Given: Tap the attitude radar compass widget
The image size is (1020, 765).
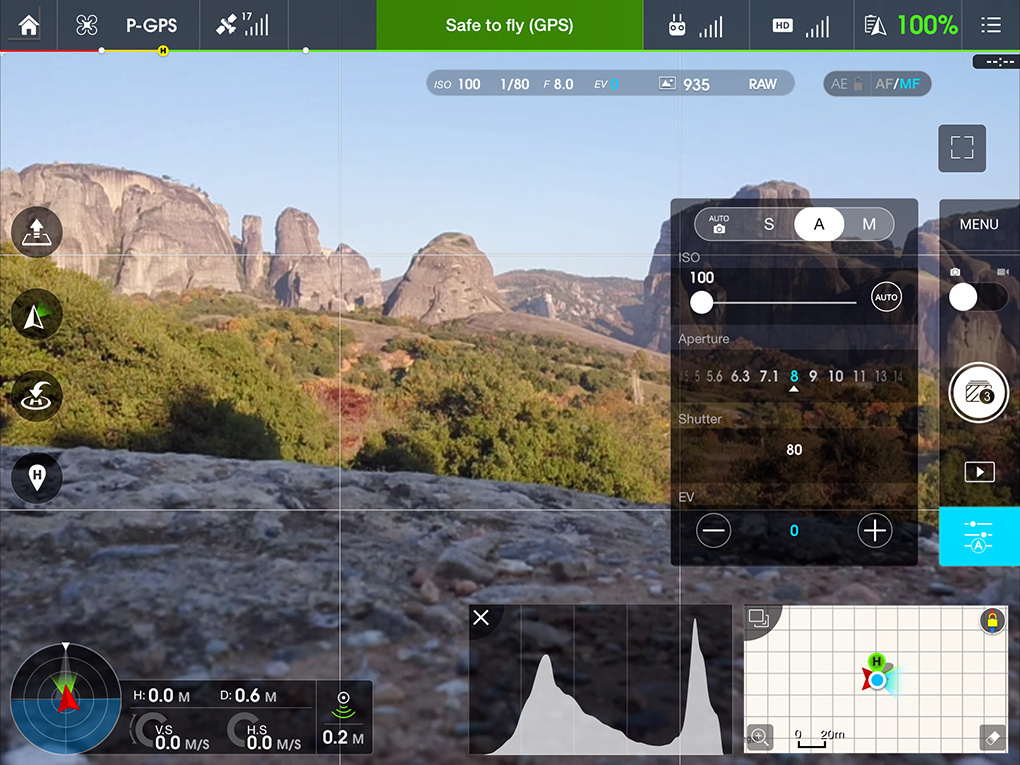Looking at the screenshot, I should coord(65,699).
